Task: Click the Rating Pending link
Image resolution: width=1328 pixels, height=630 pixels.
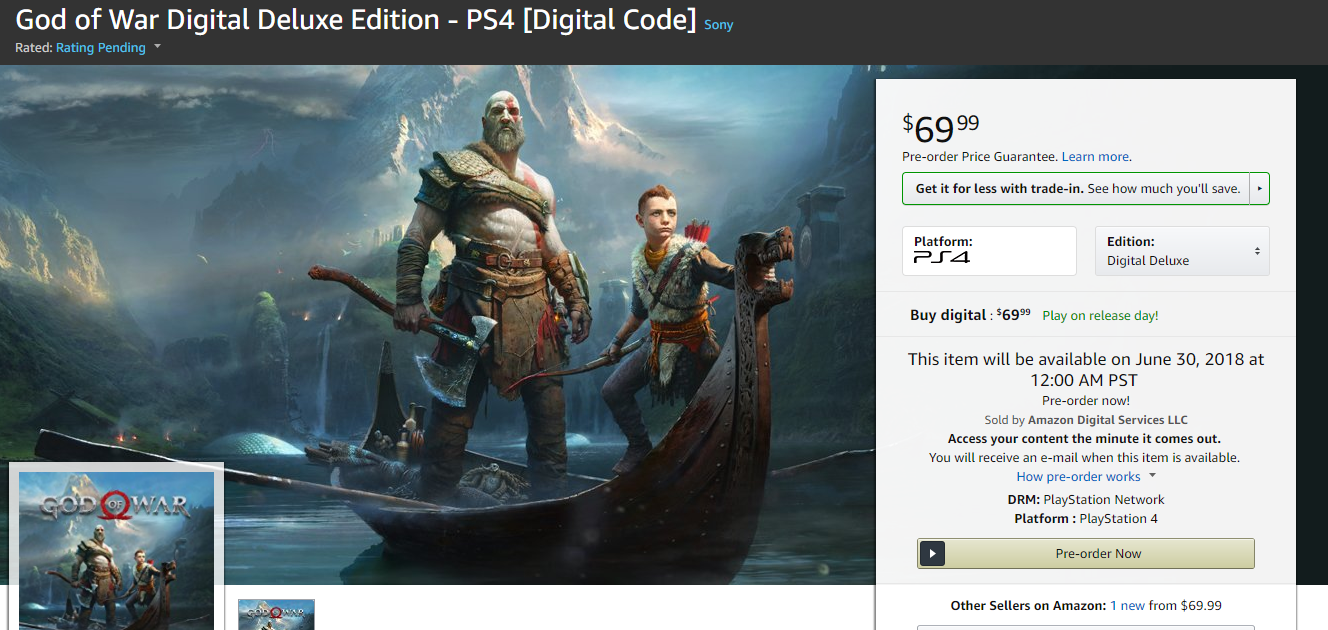Action: pyautogui.click(x=101, y=48)
